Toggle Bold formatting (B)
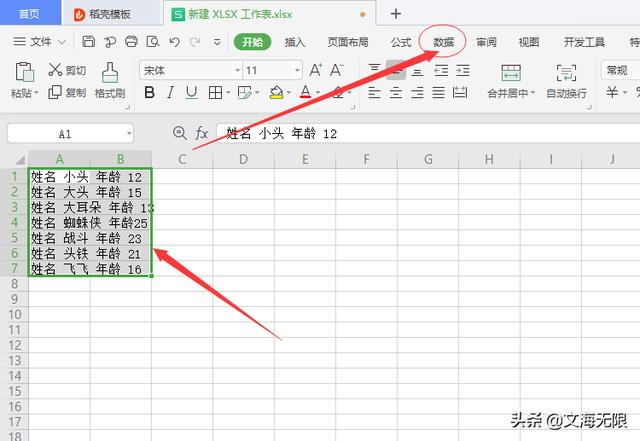Image resolution: width=640 pixels, height=441 pixels. coord(149,93)
